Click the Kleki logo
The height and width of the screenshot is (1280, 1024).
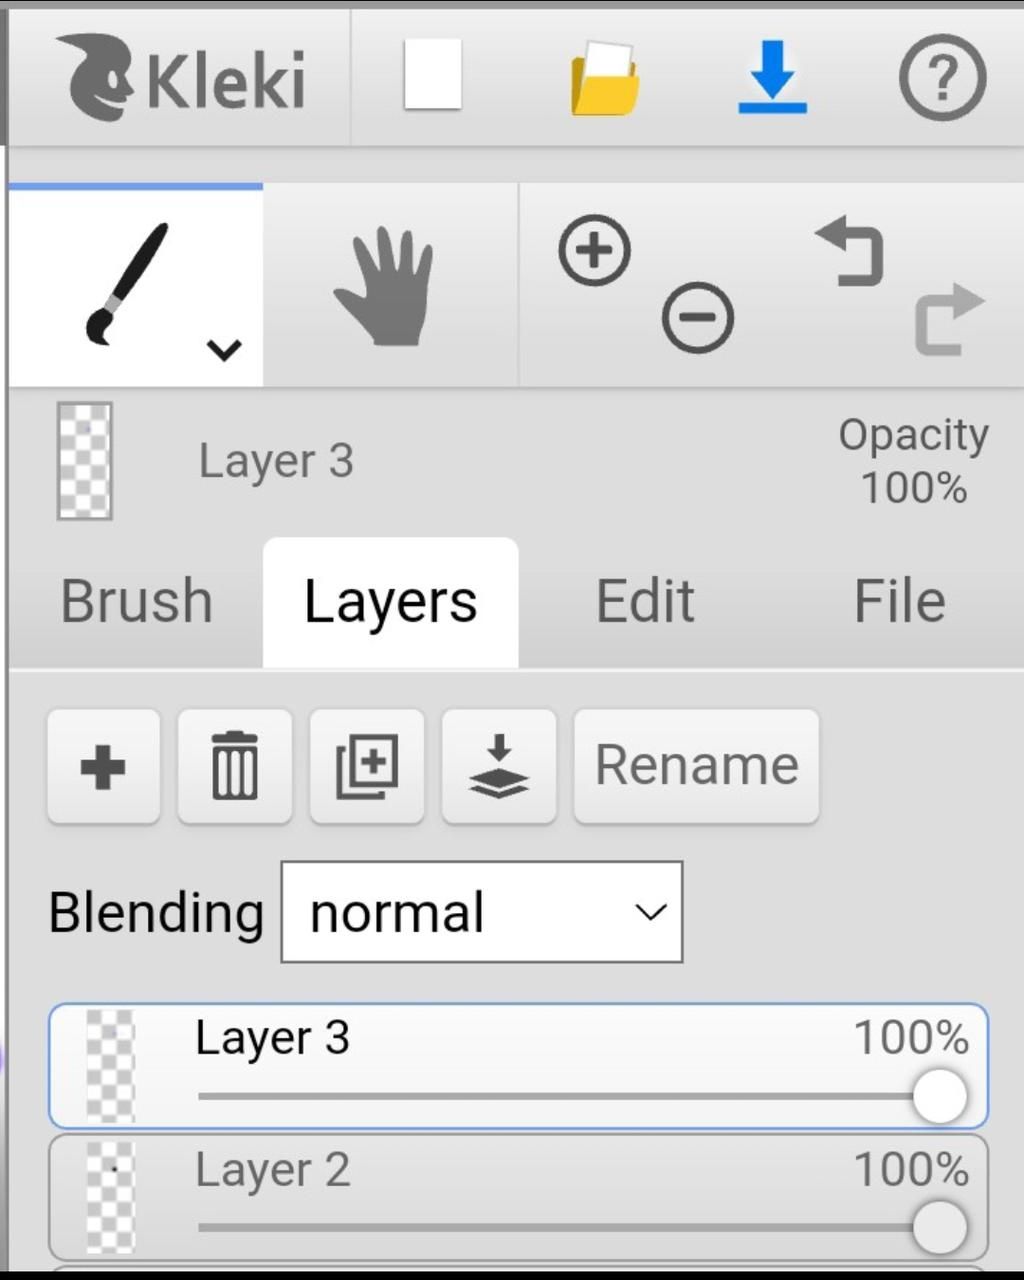180,78
